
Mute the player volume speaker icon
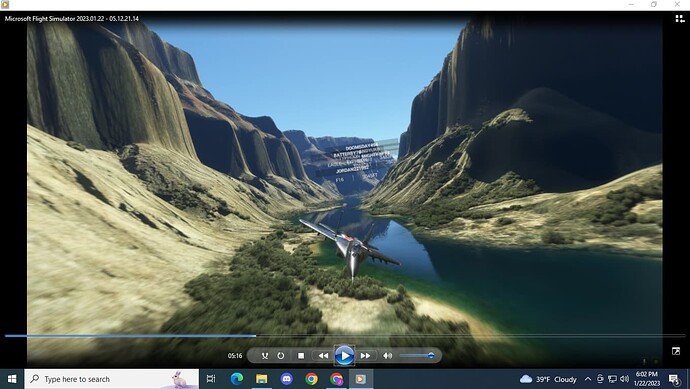click(387, 356)
